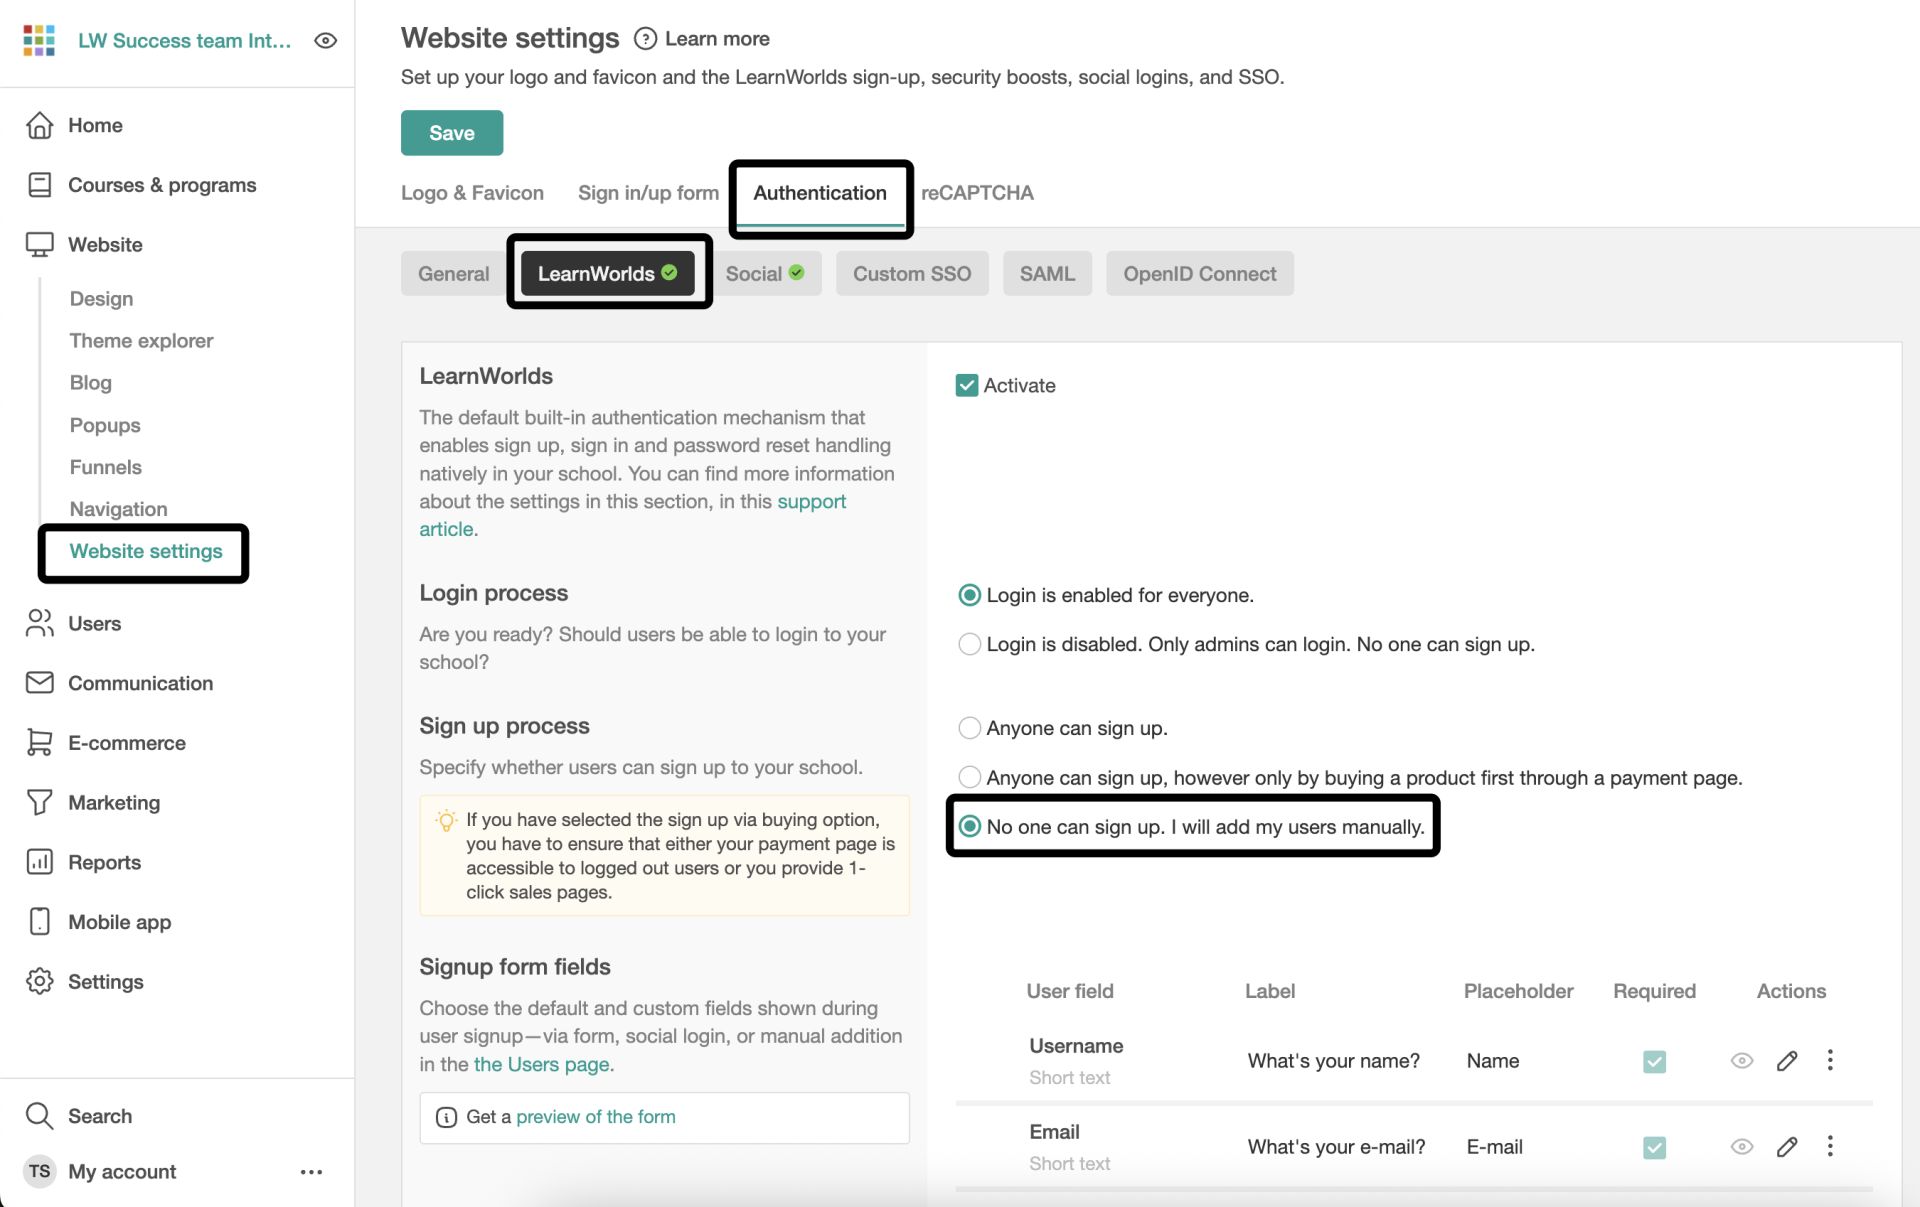Viewport: 1920px width, 1207px height.
Task: Open Website settings in sidebar
Action: pyautogui.click(x=146, y=551)
